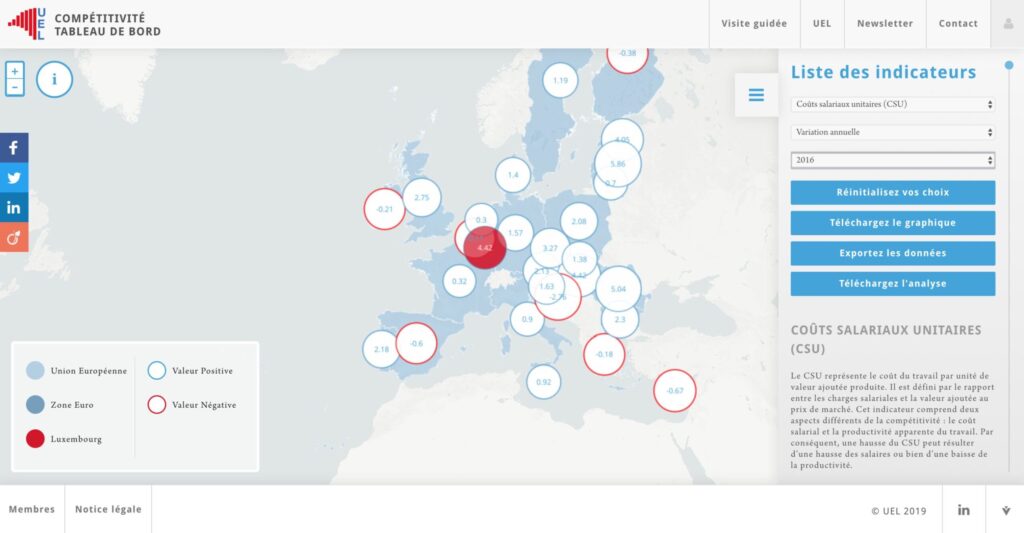Click the Notice légale footer link
The height and width of the screenshot is (533, 1024).
click(108, 510)
